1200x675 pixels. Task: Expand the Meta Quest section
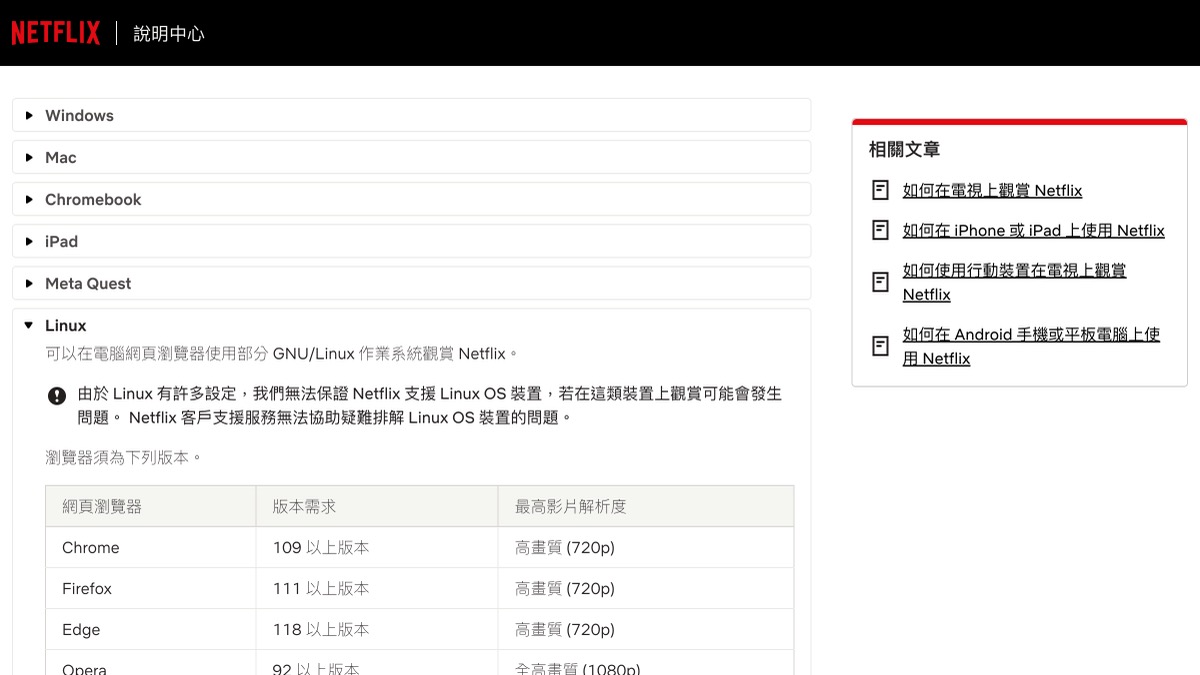[x=411, y=283]
